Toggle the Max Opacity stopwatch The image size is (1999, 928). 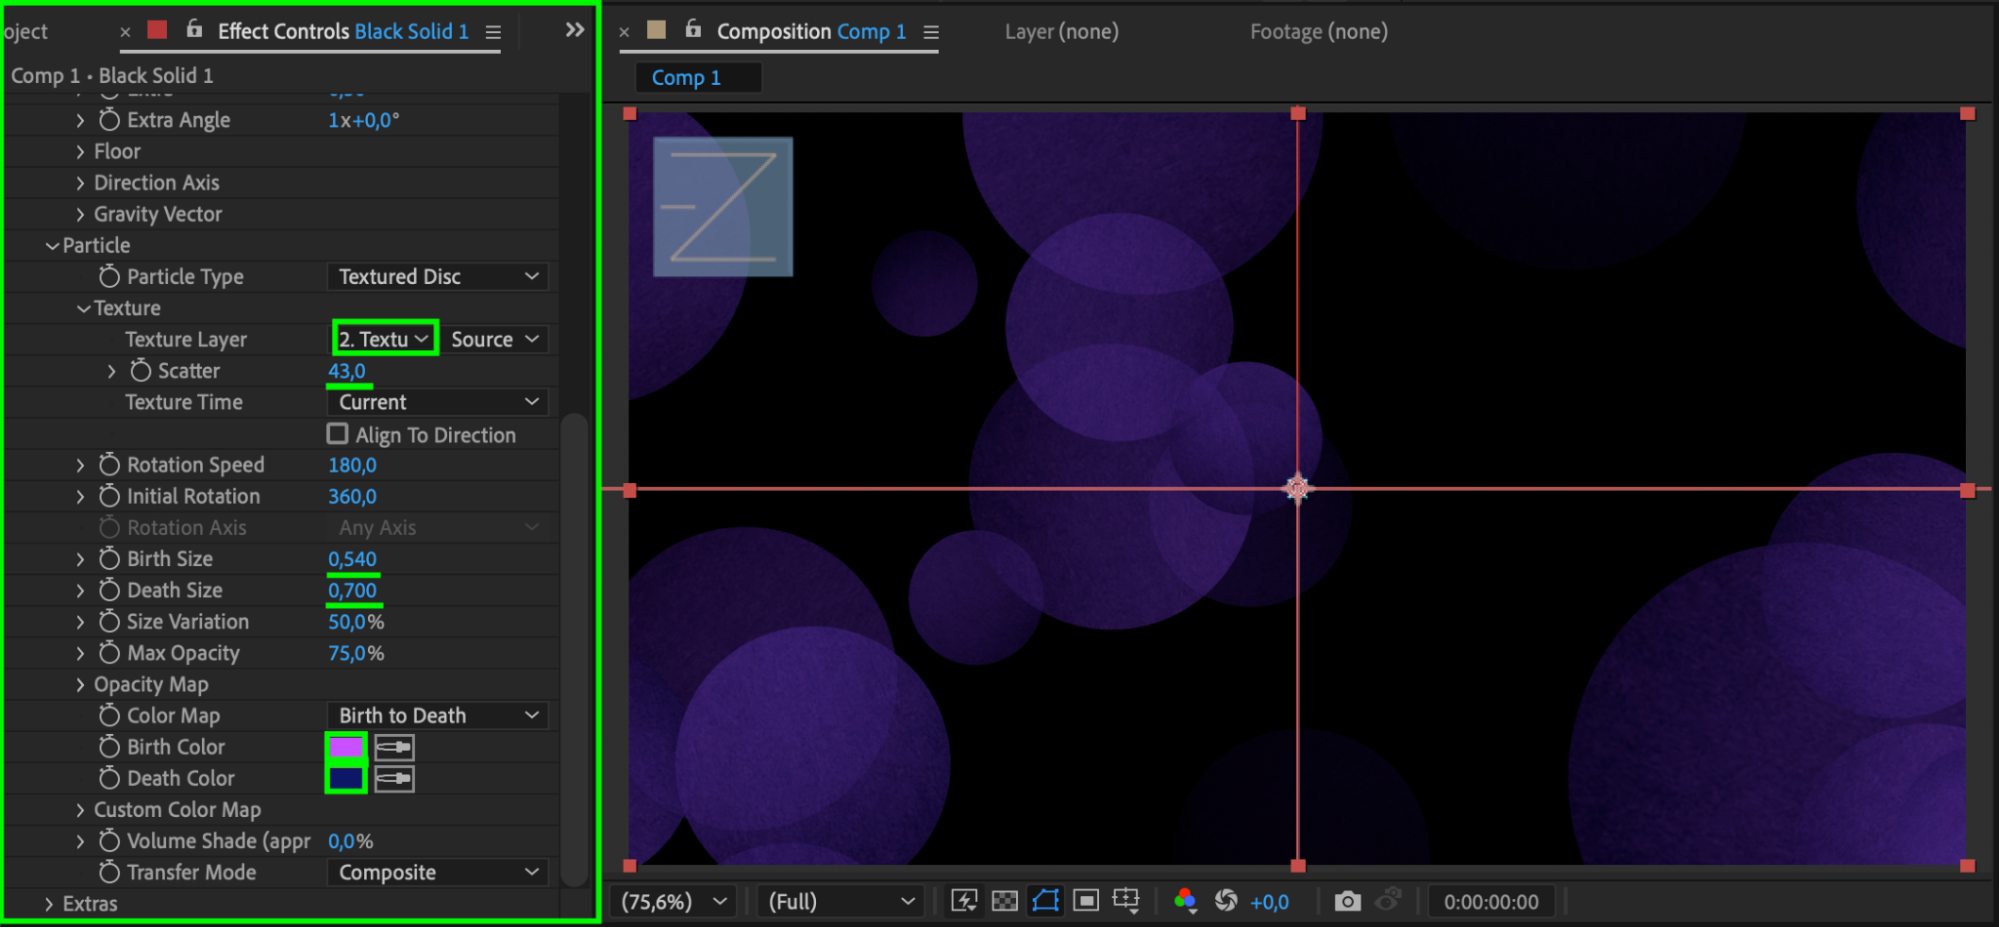[x=109, y=653]
